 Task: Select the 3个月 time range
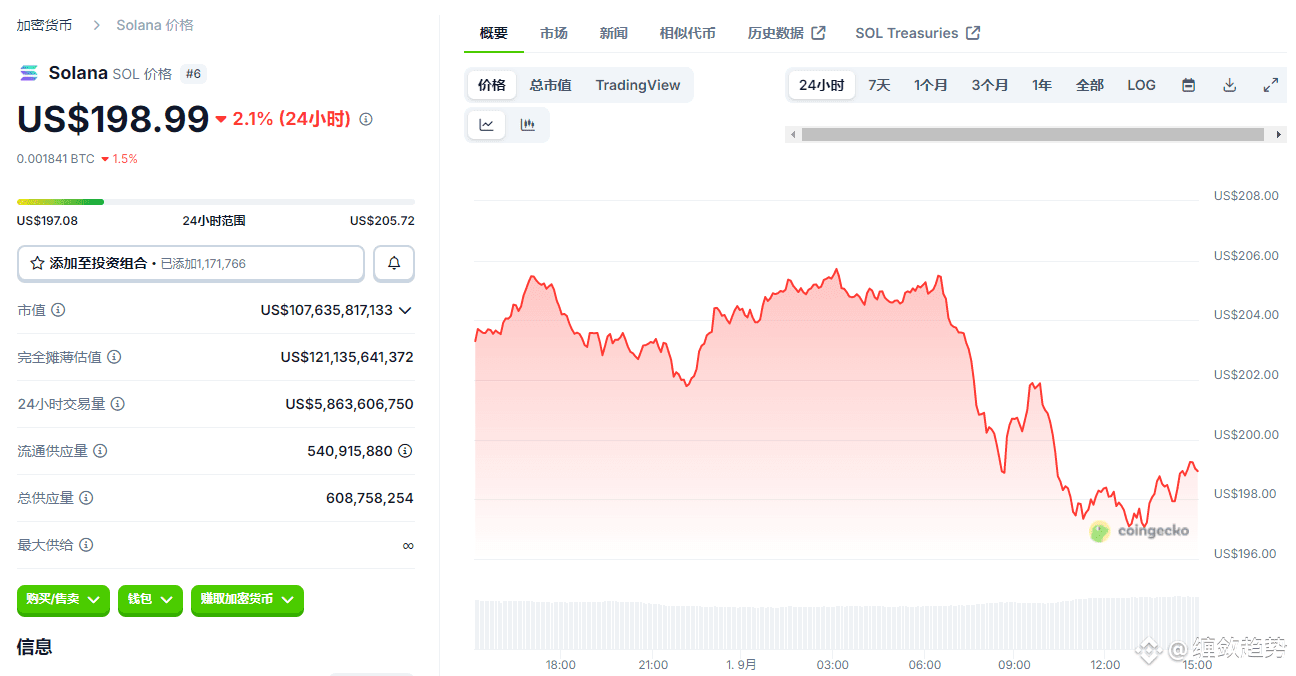(x=990, y=85)
